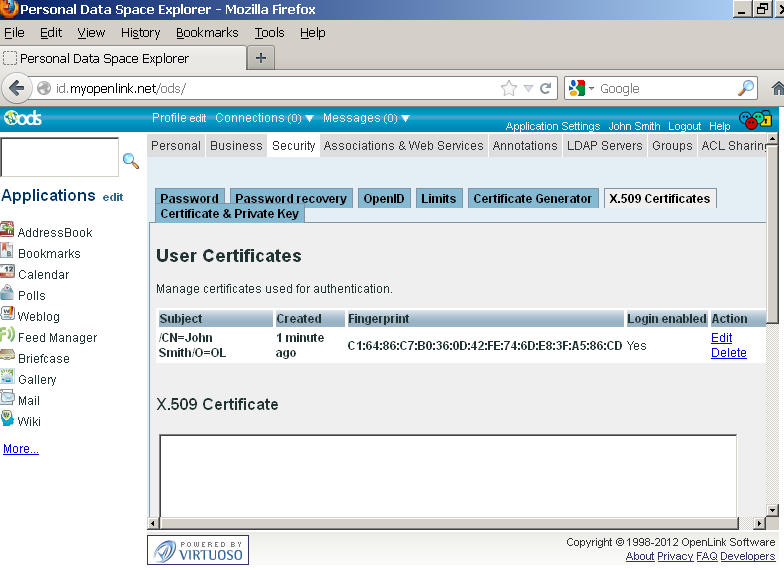
Task: Bookmark page with the star icon
Action: point(509,88)
